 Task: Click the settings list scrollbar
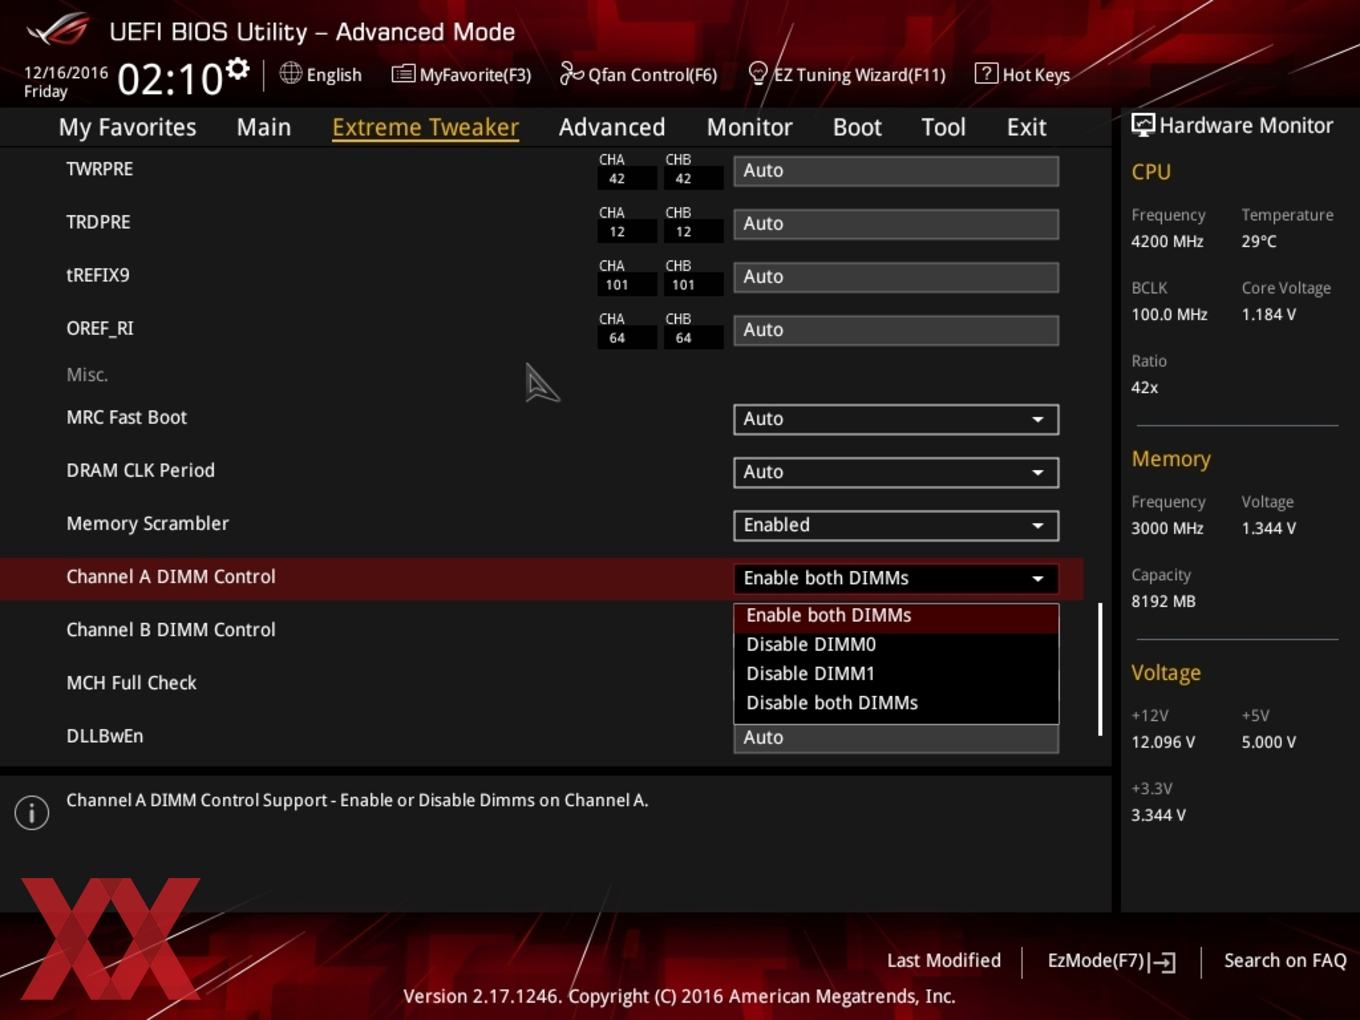1100,669
